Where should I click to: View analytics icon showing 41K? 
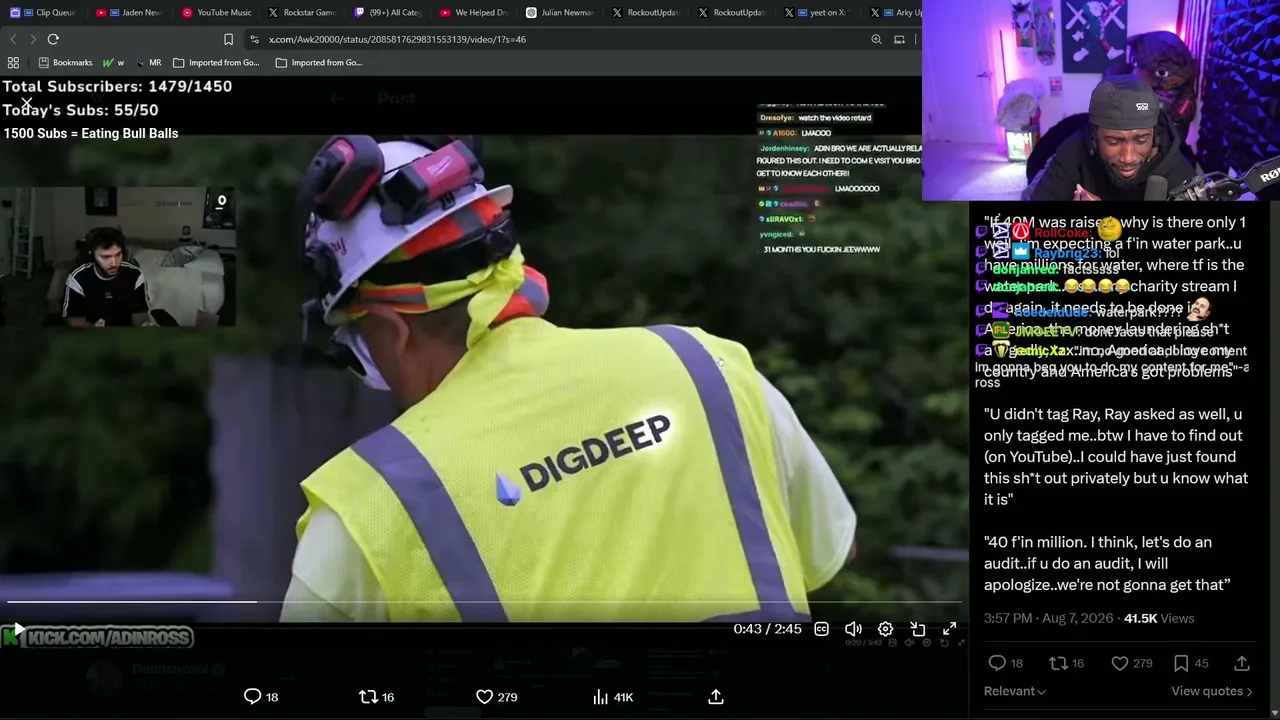612,697
